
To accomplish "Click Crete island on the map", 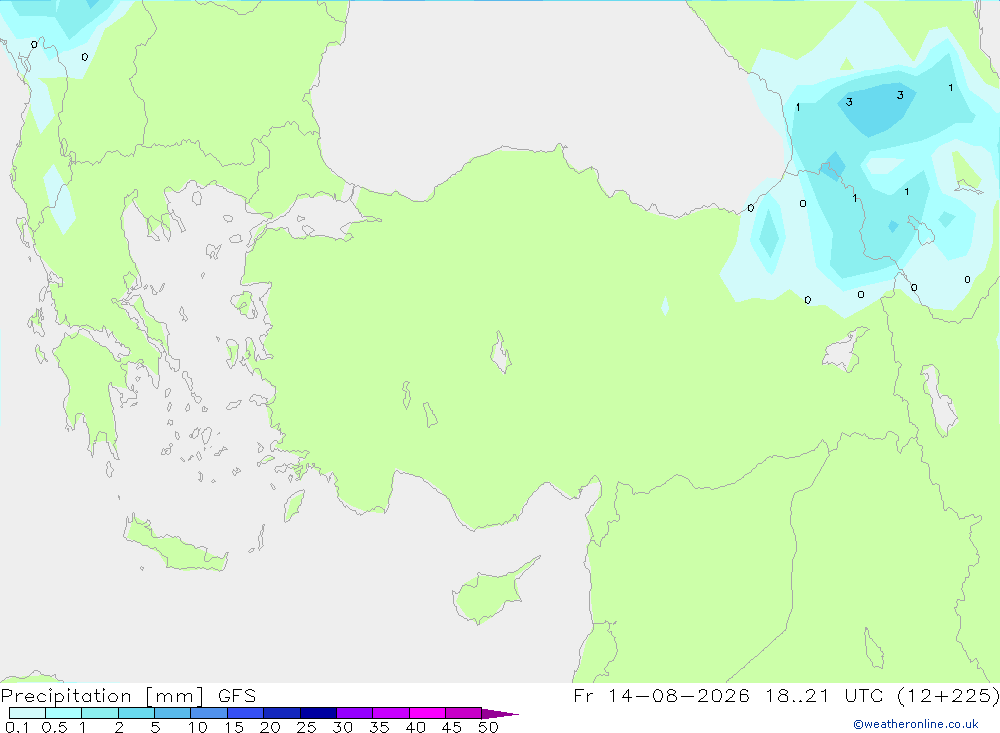I will click(x=175, y=545).
